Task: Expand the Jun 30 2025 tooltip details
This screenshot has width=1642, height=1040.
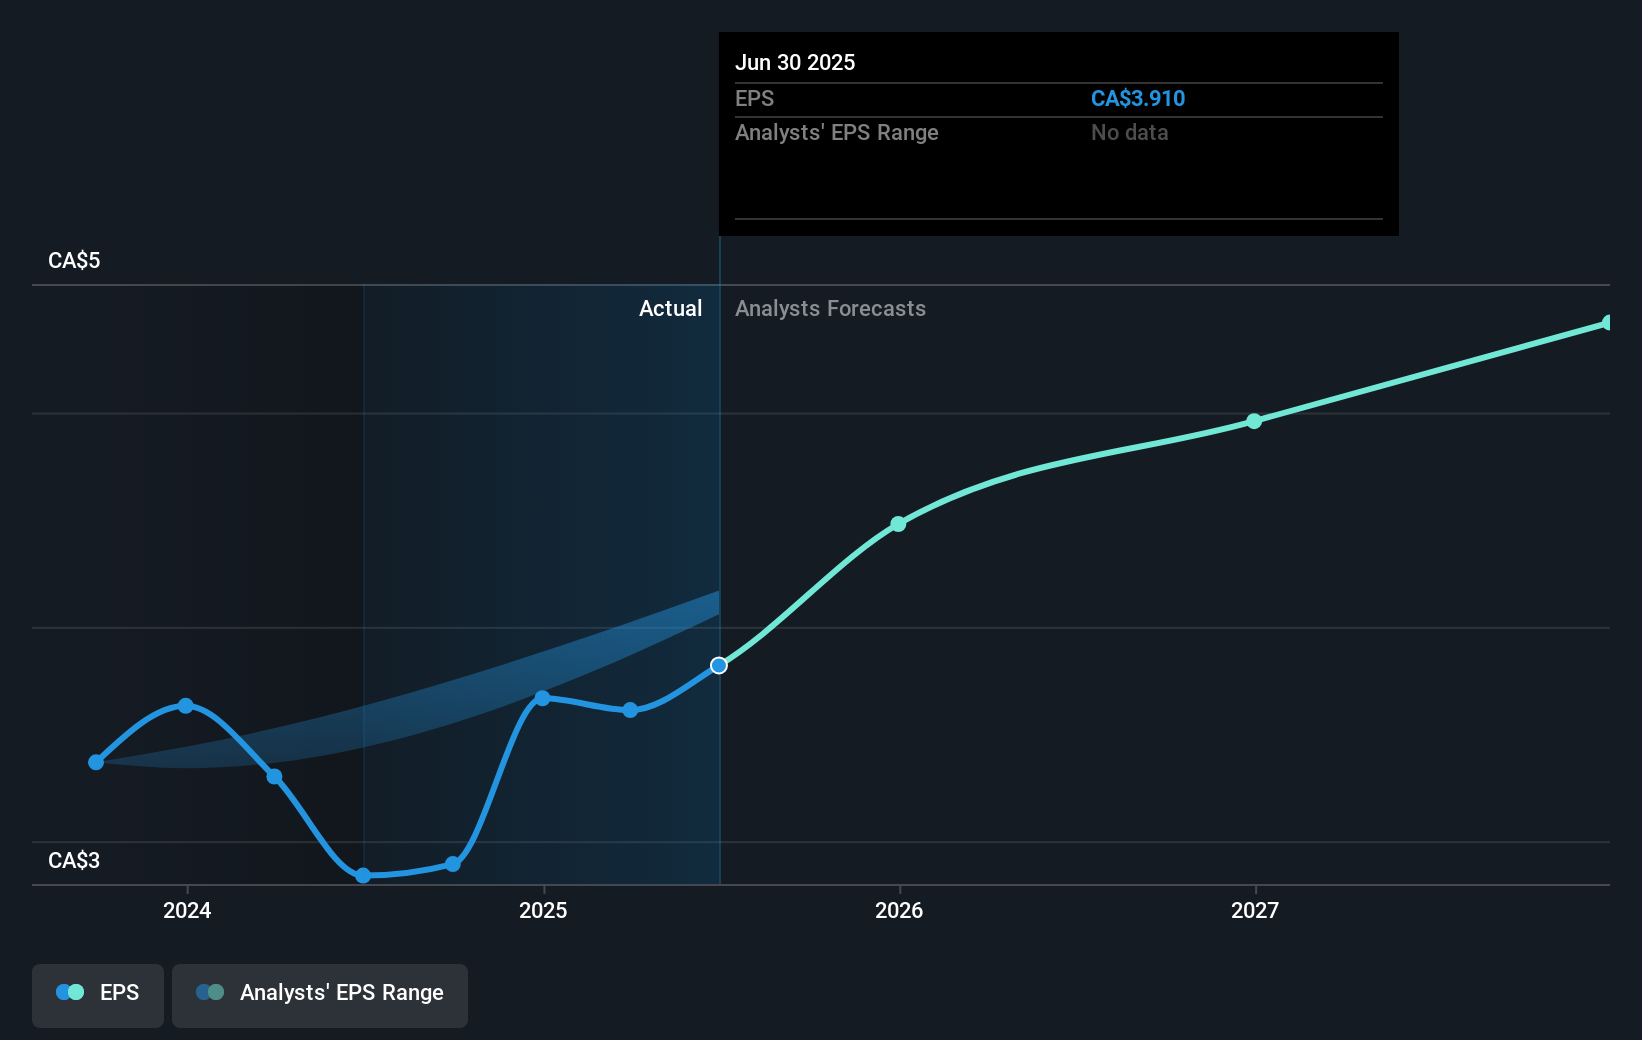Action: click(795, 62)
